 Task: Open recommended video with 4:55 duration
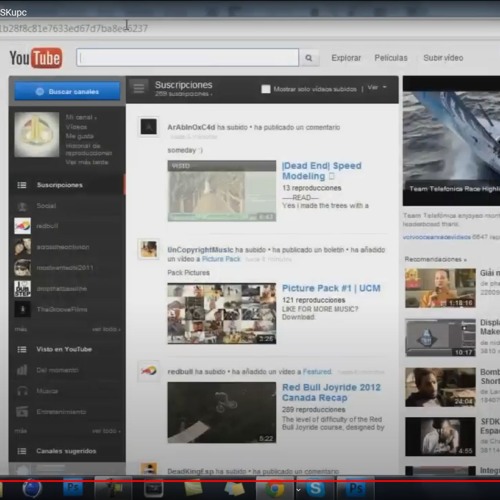pyautogui.click(x=440, y=437)
